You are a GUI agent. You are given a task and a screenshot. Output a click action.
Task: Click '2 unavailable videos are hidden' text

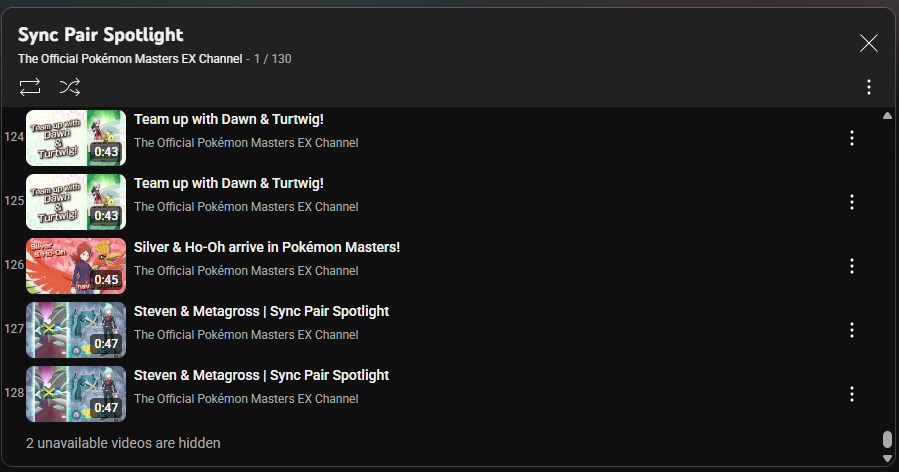coord(123,443)
